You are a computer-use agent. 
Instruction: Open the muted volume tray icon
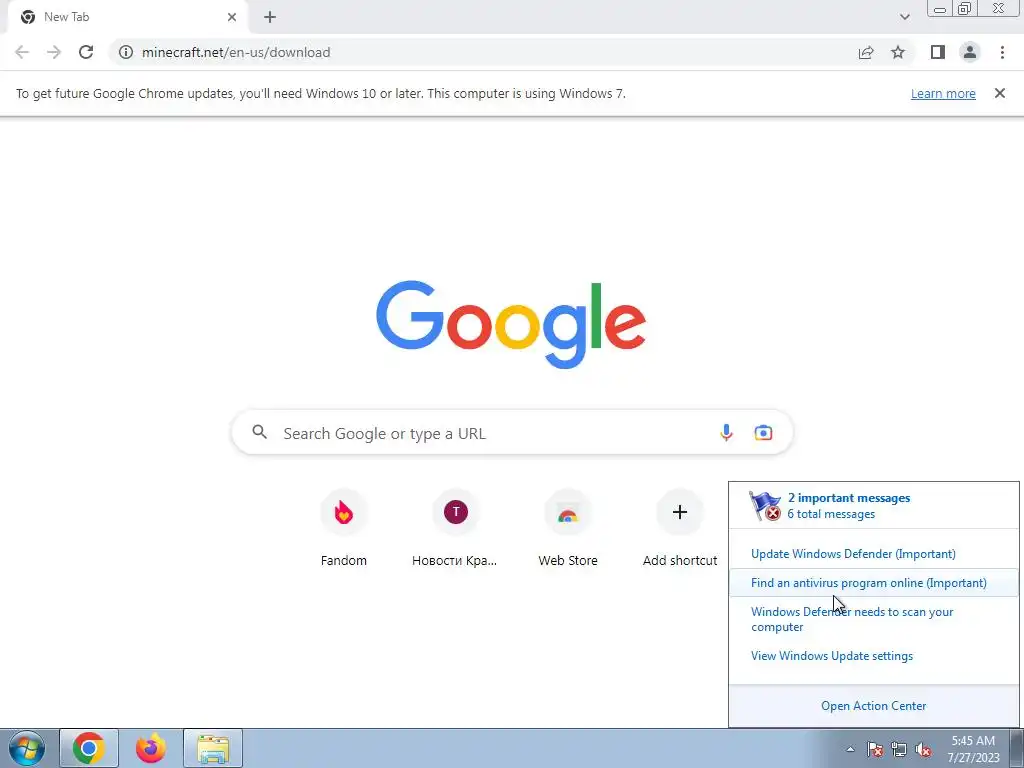coord(923,749)
